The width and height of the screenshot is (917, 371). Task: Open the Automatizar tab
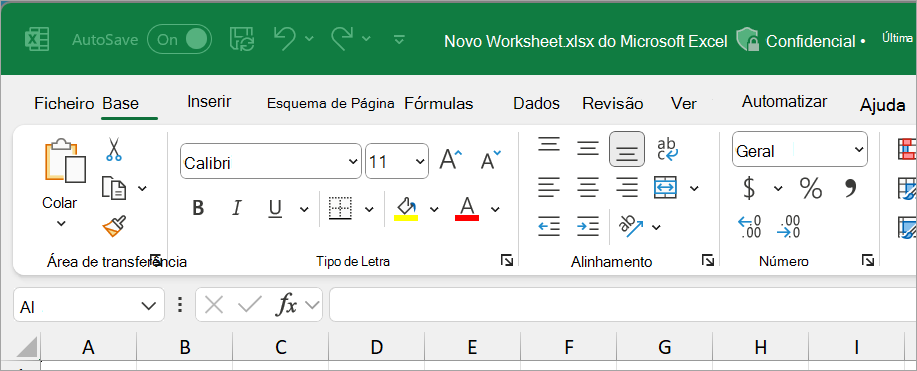(x=784, y=102)
